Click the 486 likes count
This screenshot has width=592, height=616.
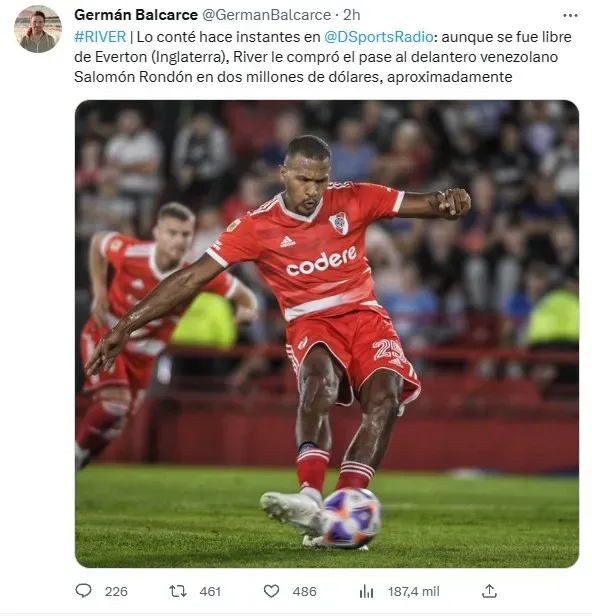(x=304, y=591)
